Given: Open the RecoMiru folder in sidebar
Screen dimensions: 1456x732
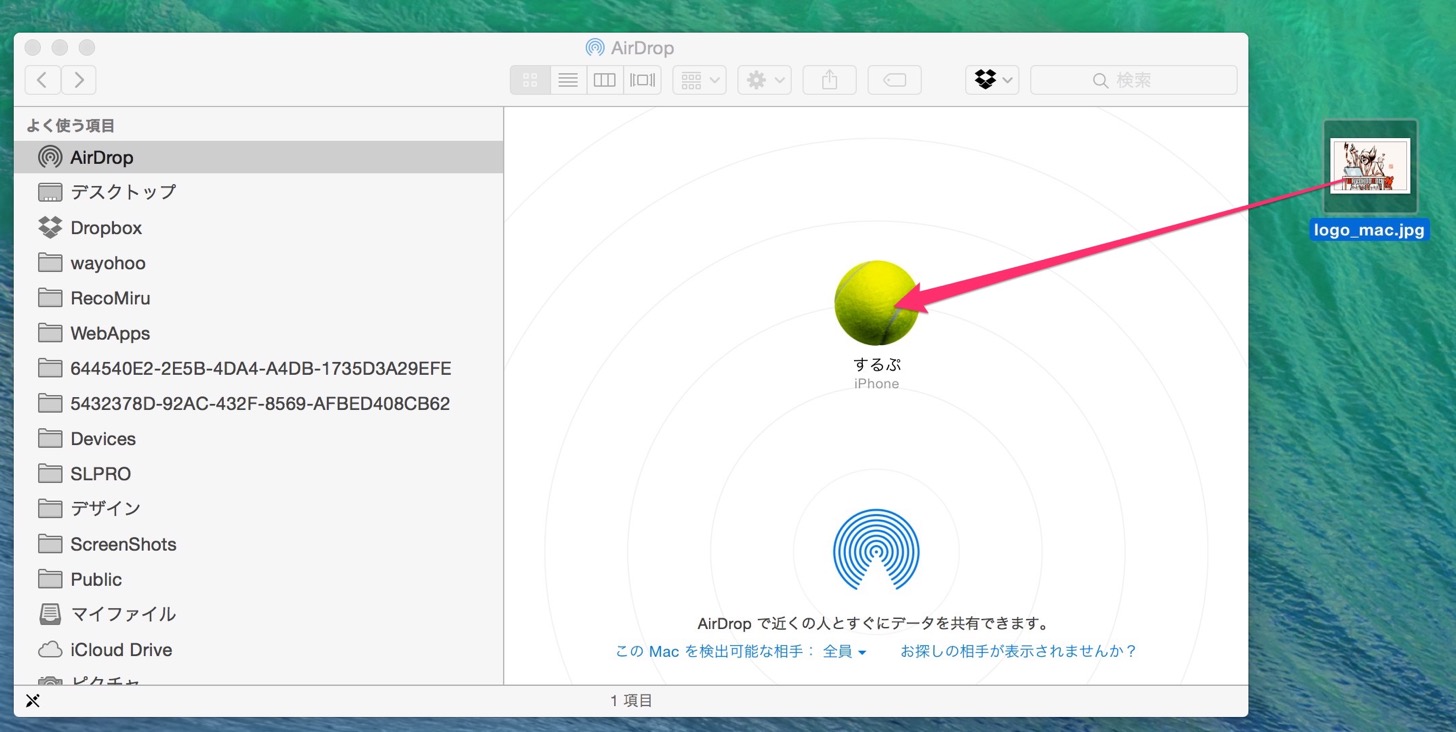Looking at the screenshot, I should [258, 298].
